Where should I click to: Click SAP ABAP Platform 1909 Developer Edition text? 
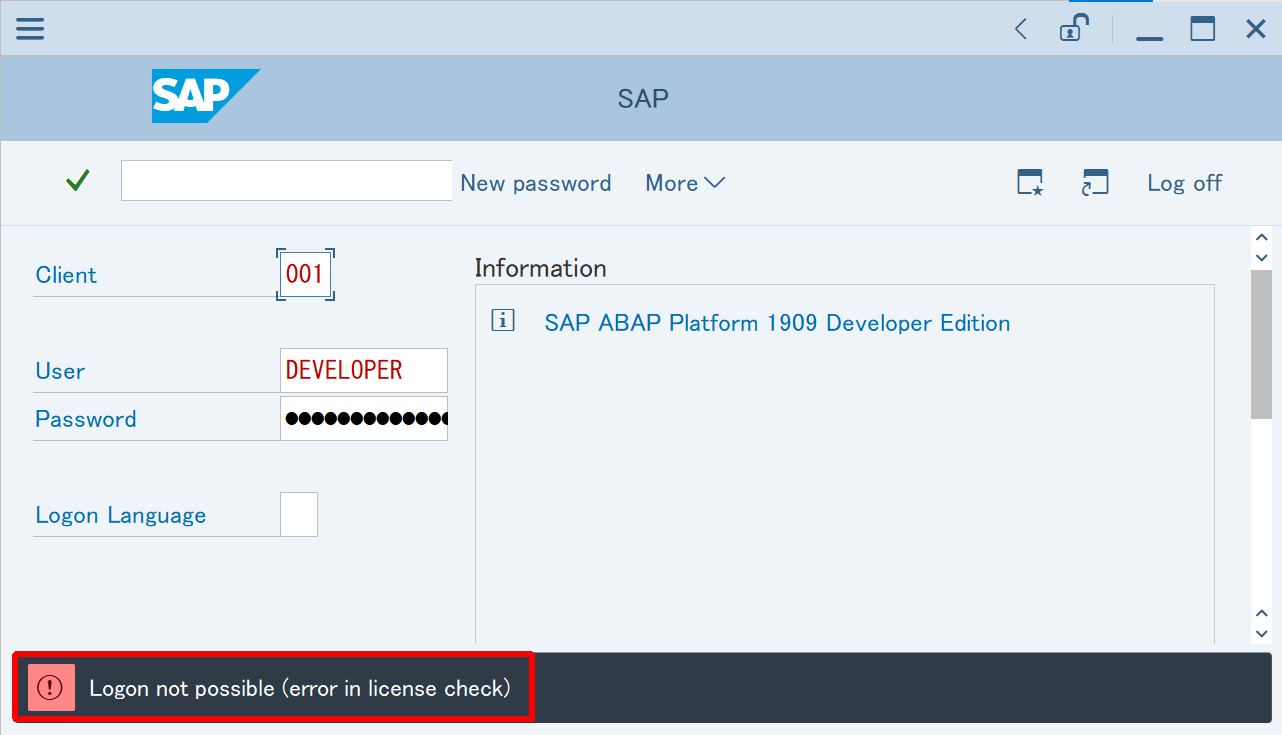click(x=777, y=323)
